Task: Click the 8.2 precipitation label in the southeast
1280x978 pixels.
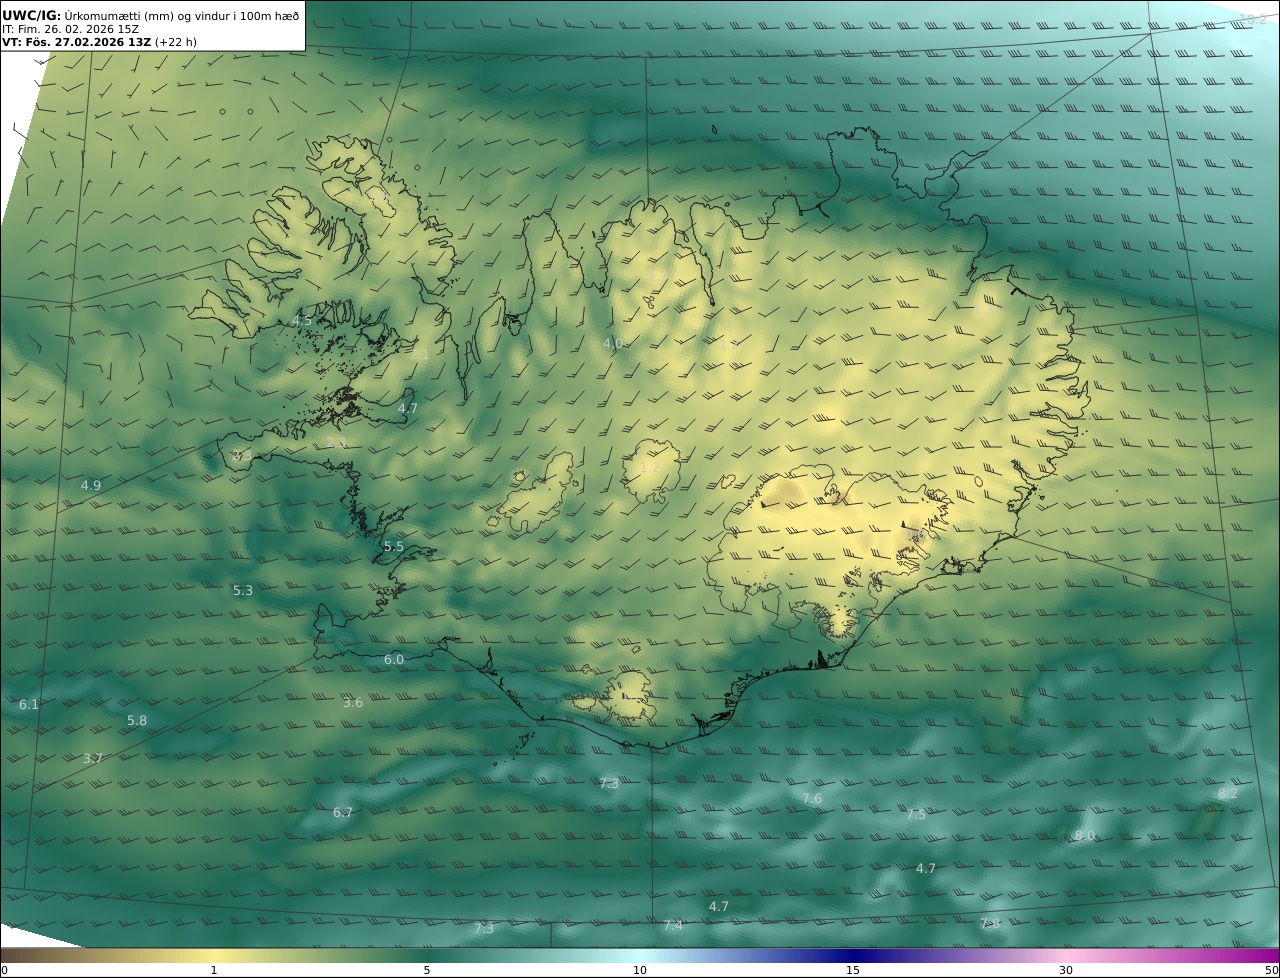Action: point(1227,794)
